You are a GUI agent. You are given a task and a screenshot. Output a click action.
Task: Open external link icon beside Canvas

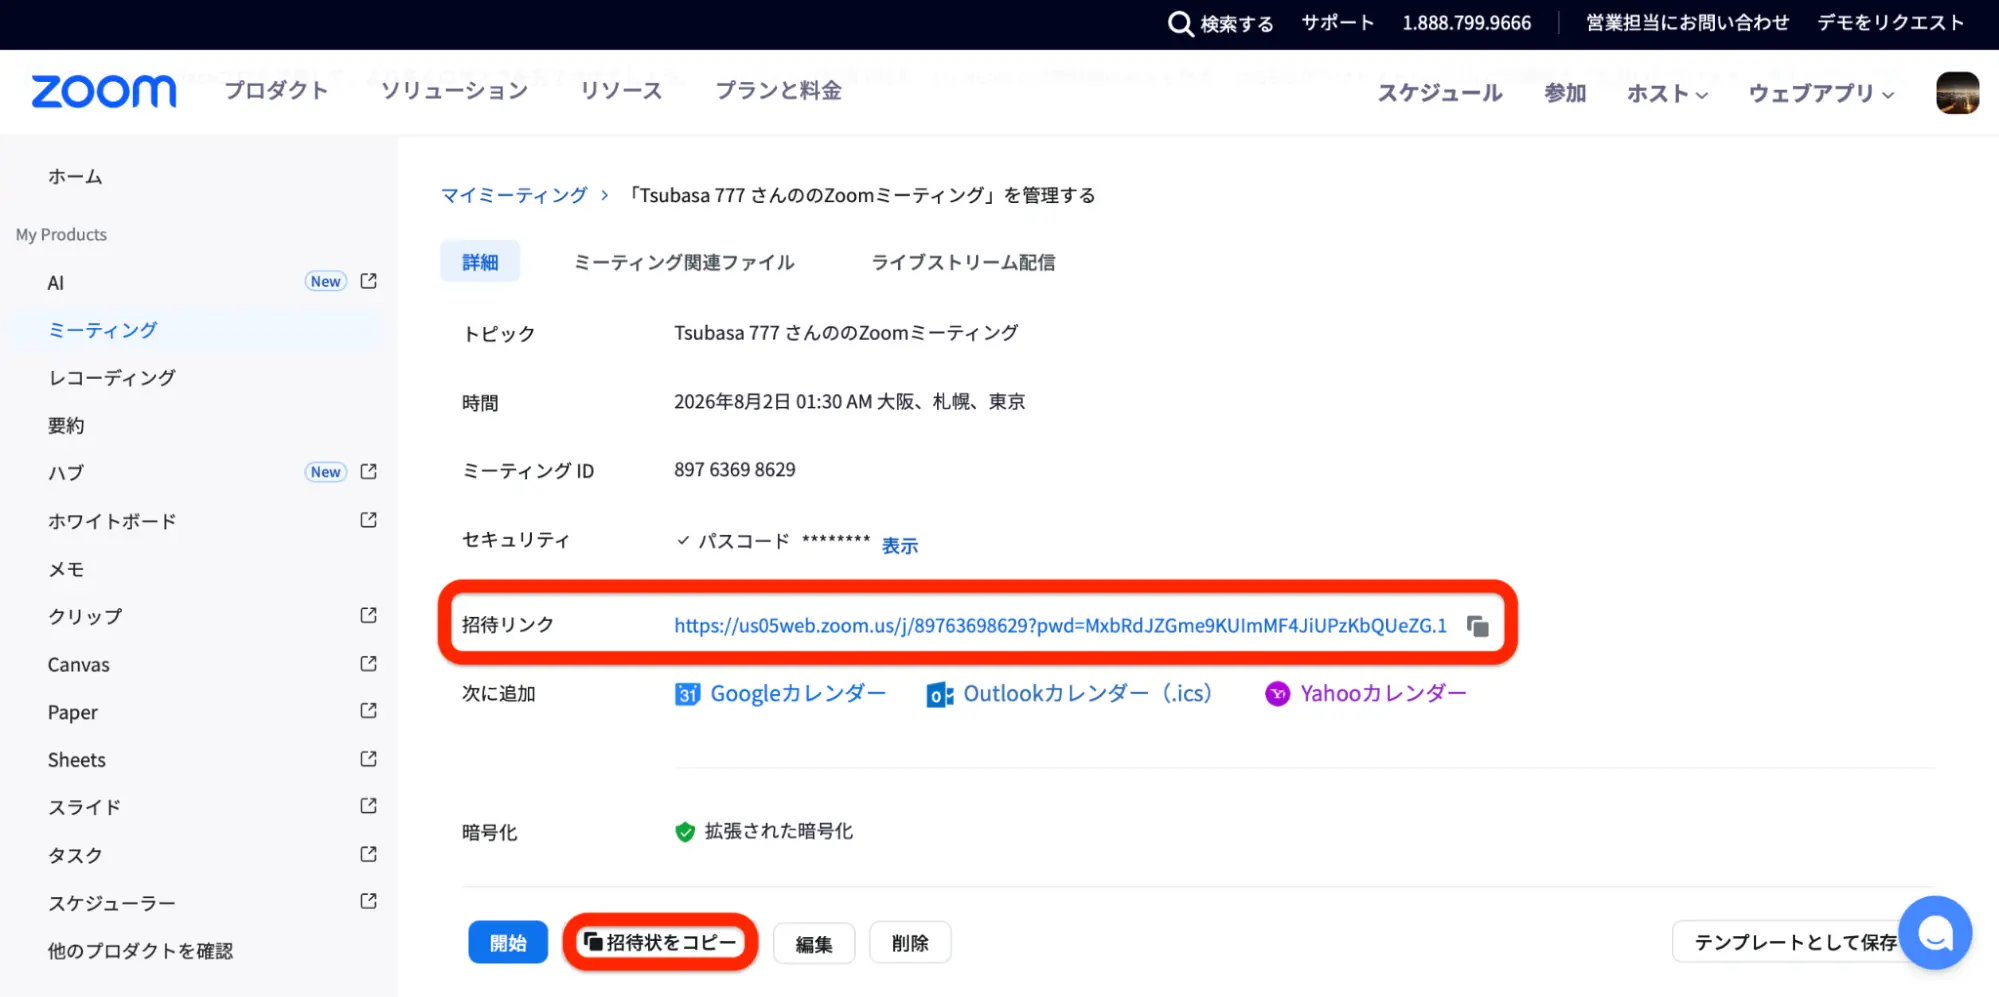[368, 663]
